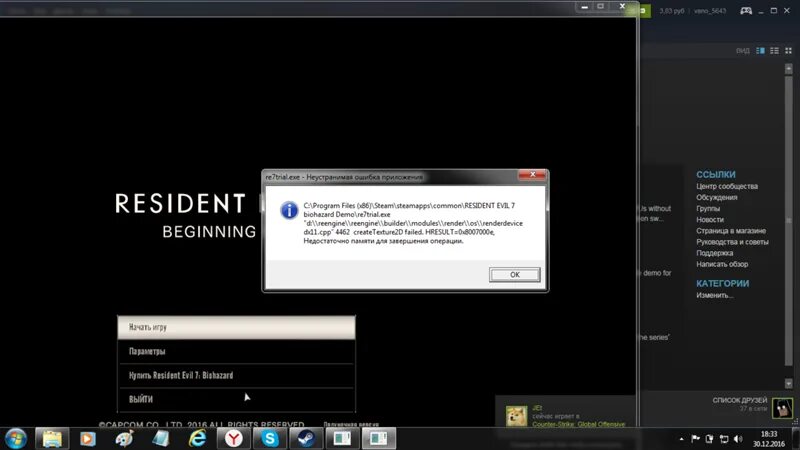Click the blue information icon in error dialog

pos(289,210)
